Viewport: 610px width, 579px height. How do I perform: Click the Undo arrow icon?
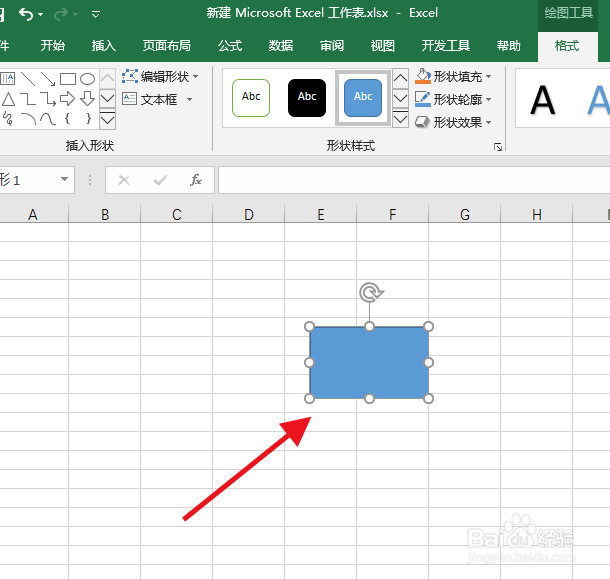[26, 14]
